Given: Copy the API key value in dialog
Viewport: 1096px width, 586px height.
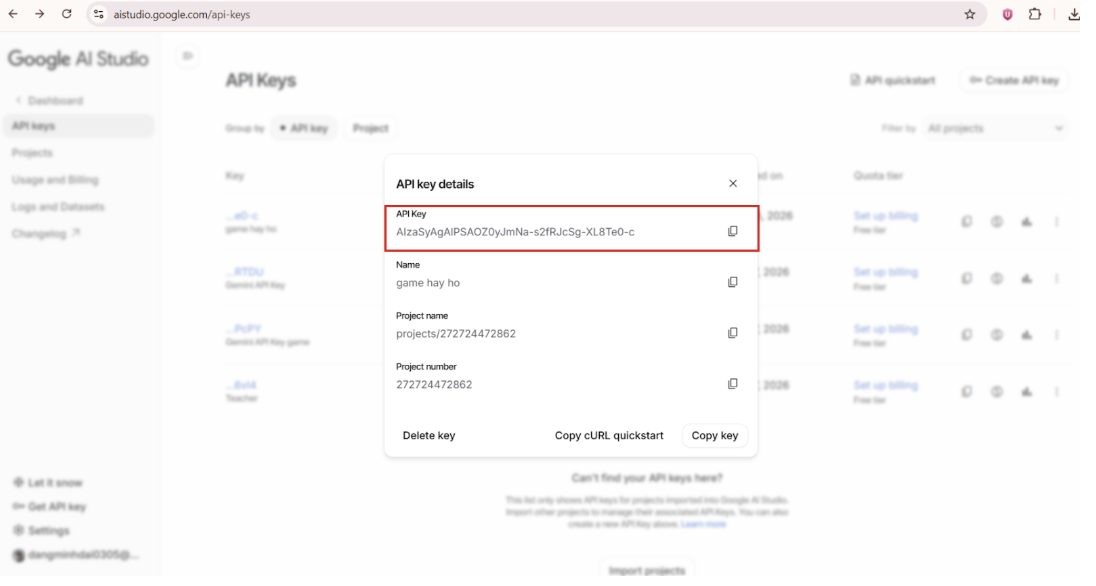Looking at the screenshot, I should pyautogui.click(x=732, y=231).
